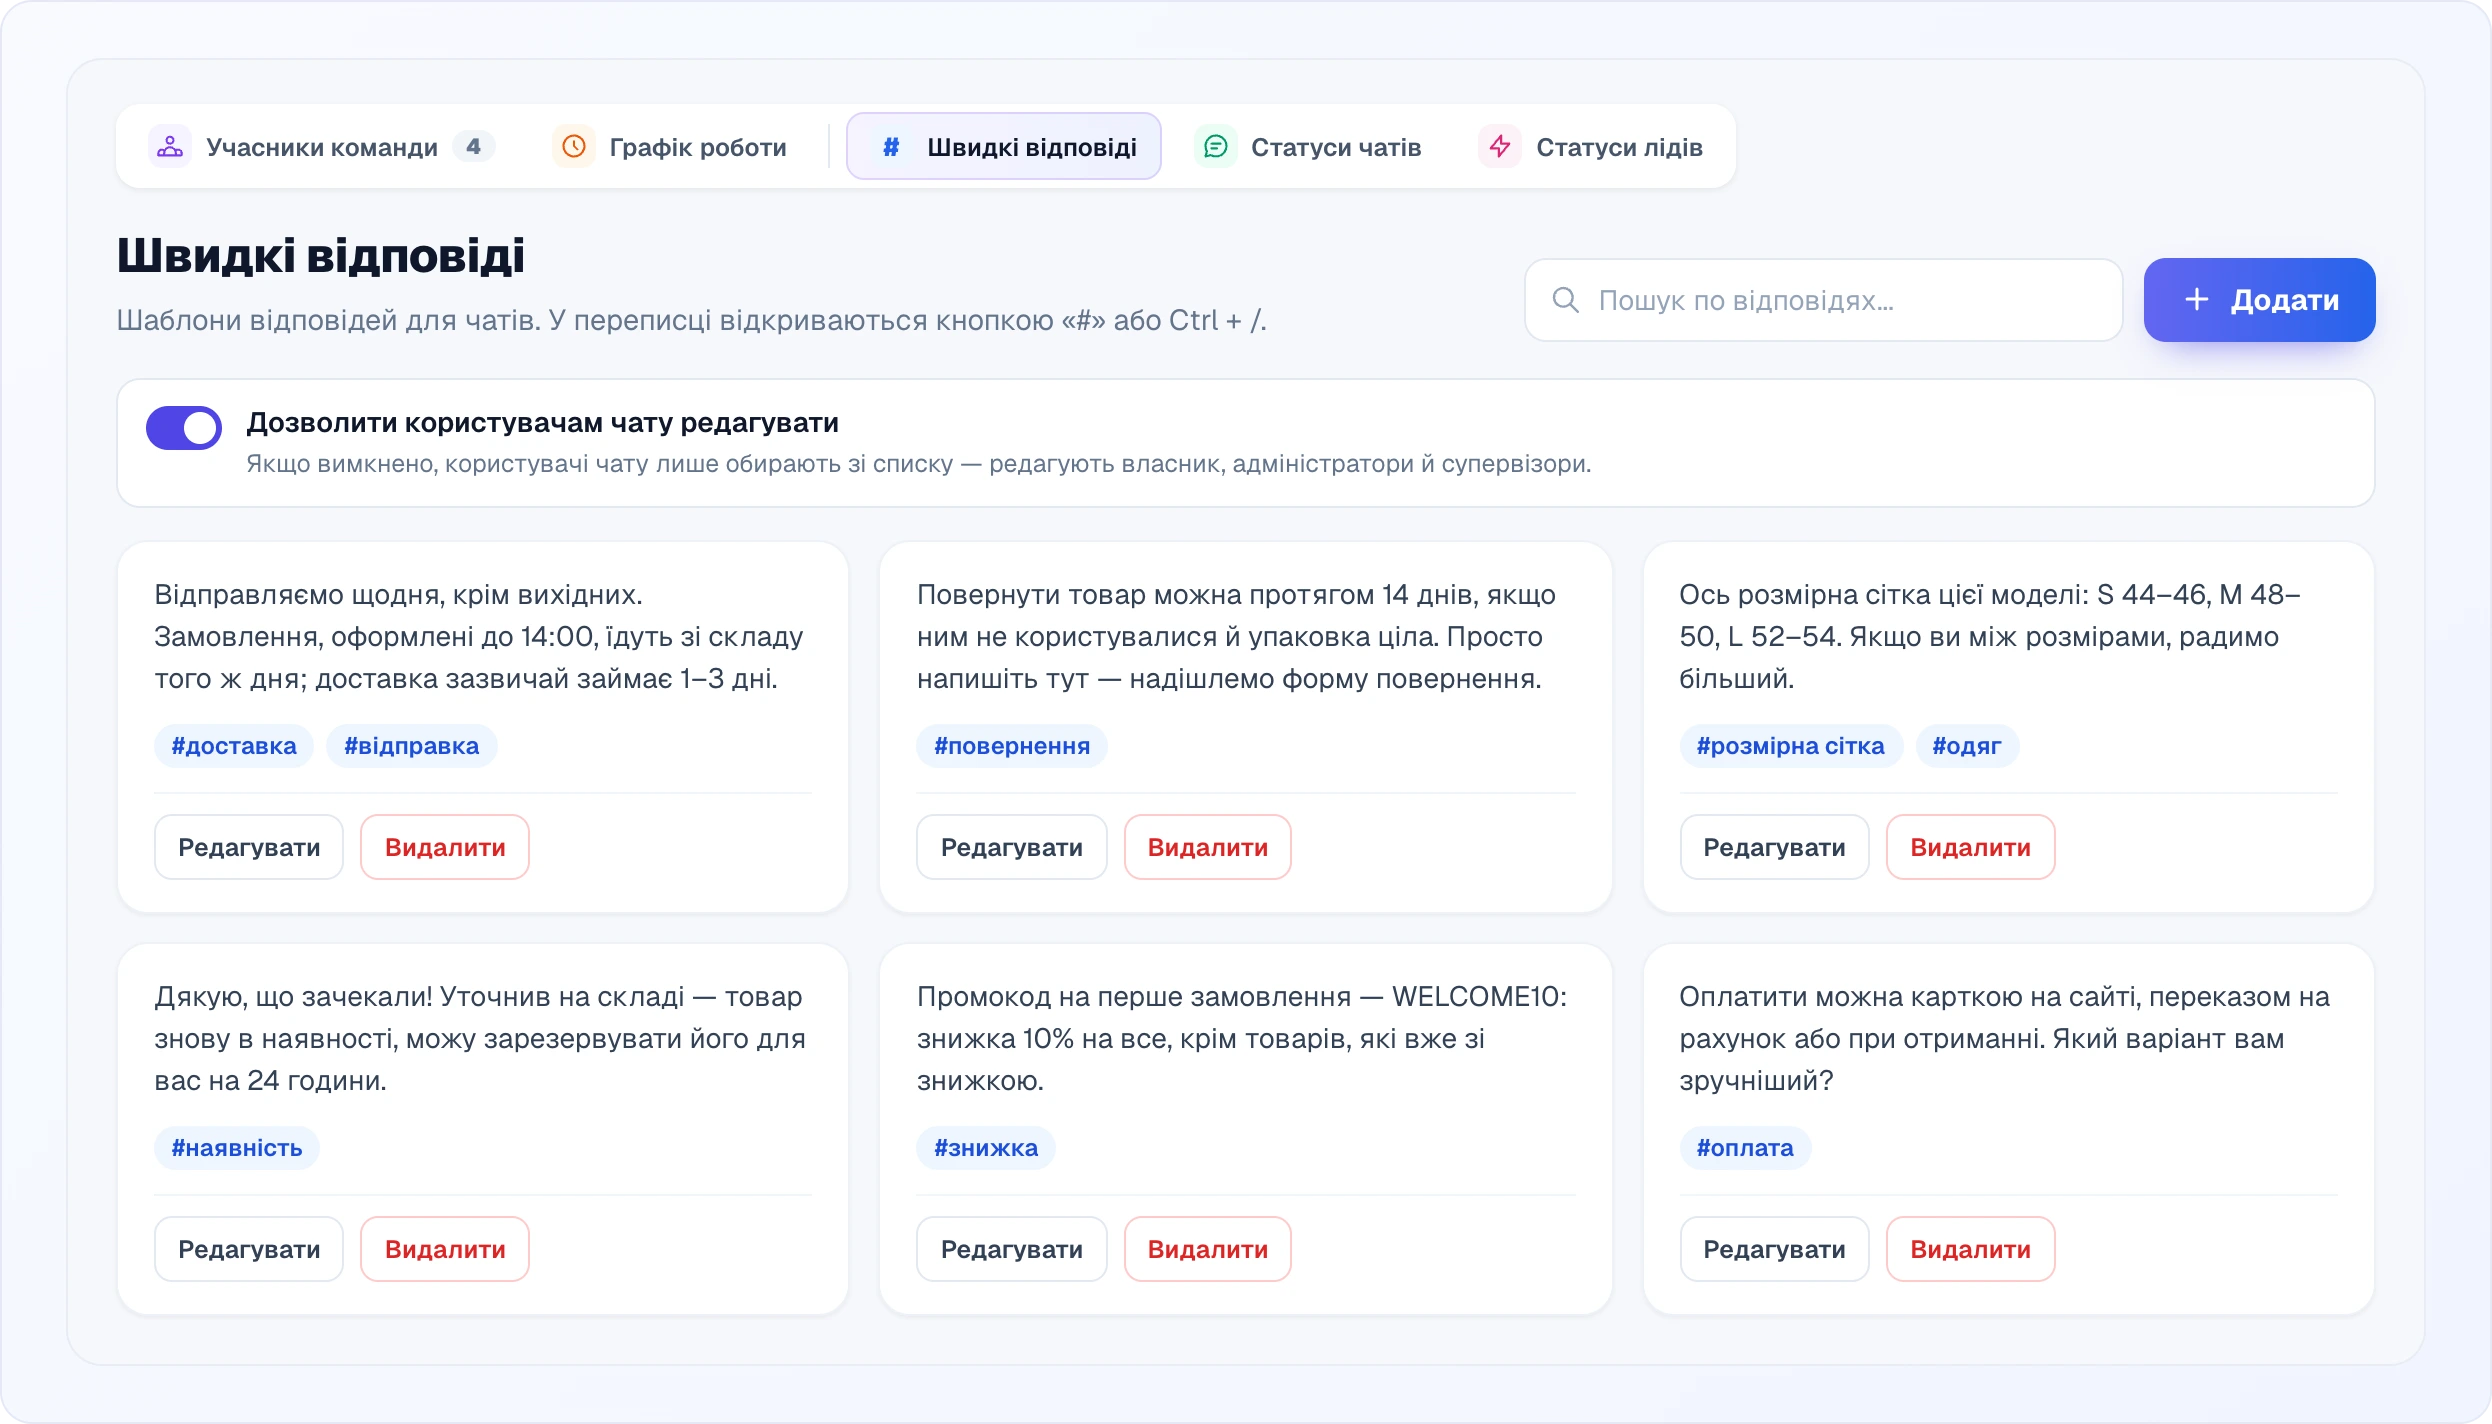The height and width of the screenshot is (1424, 2492).
Task: Switch to Графік роботи tab
Action: pyautogui.click(x=670, y=147)
